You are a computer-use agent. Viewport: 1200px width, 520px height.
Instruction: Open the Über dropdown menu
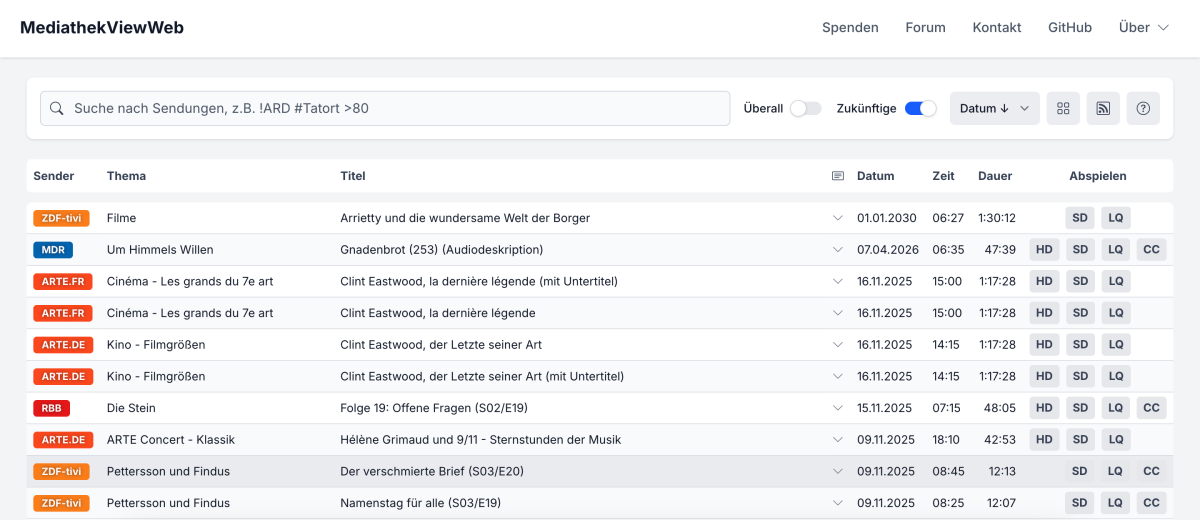pos(1144,28)
